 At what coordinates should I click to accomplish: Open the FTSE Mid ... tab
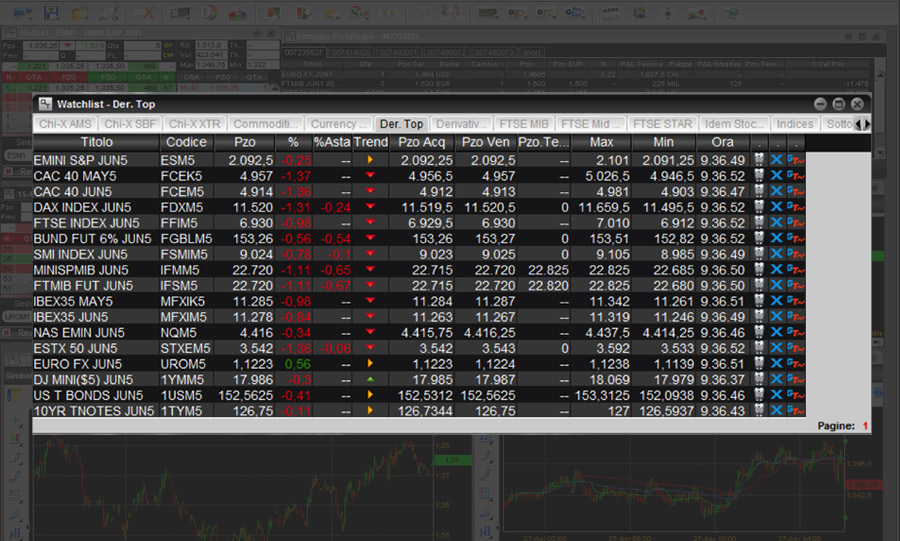pos(591,124)
